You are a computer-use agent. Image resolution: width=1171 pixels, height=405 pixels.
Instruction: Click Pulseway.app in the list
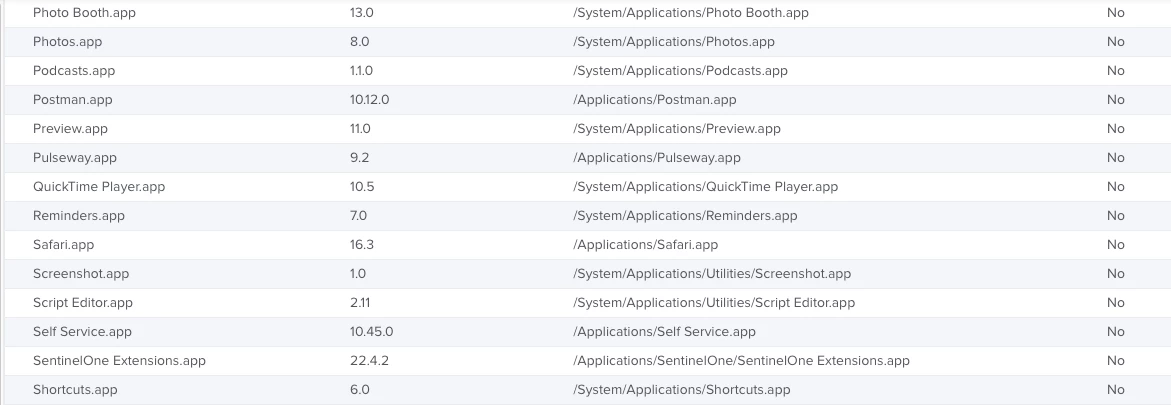(75, 158)
